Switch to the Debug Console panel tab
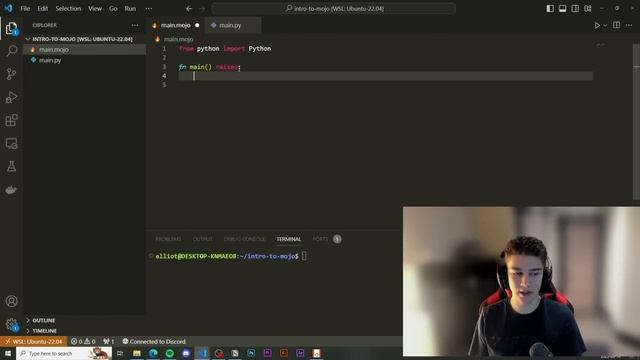 pos(244,239)
